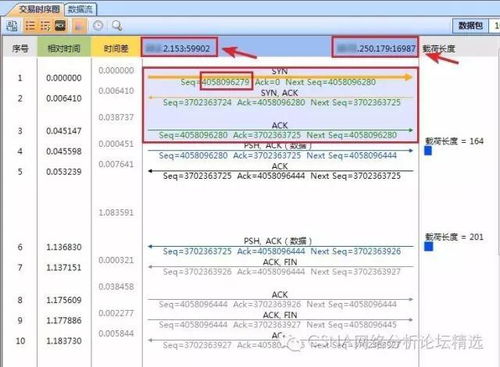Click the 序号 column header
The height and width of the screenshot is (367, 500).
(20, 49)
